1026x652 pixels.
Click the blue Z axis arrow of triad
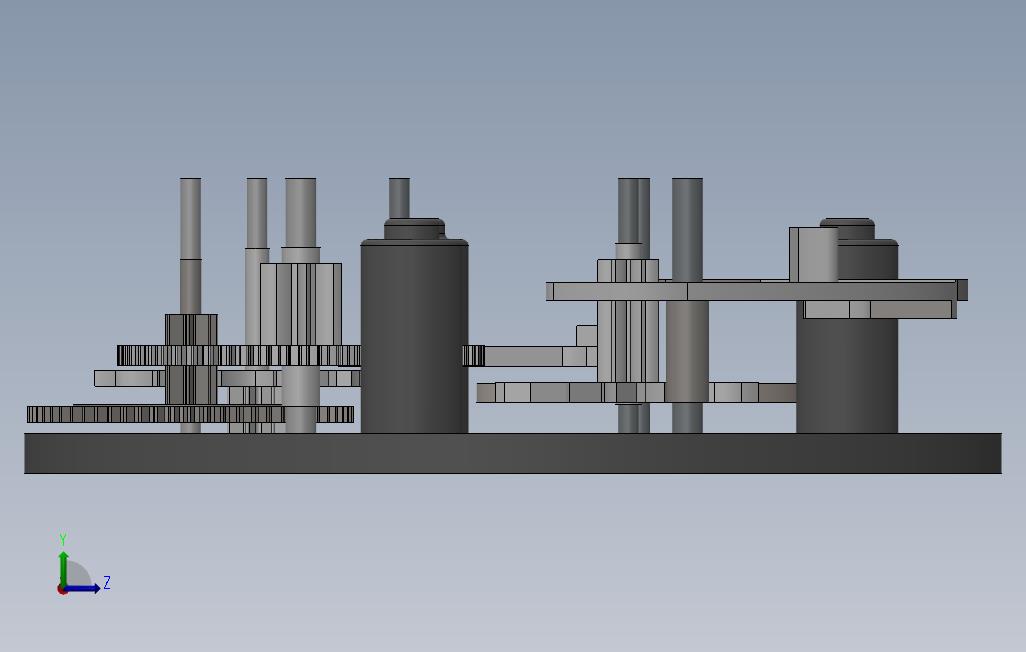[82, 589]
